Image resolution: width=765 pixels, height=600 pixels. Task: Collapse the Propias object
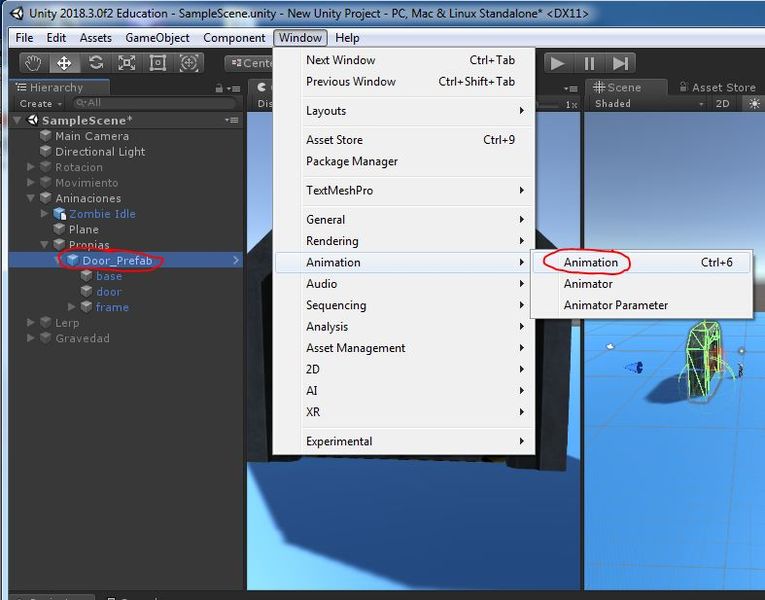tap(44, 244)
